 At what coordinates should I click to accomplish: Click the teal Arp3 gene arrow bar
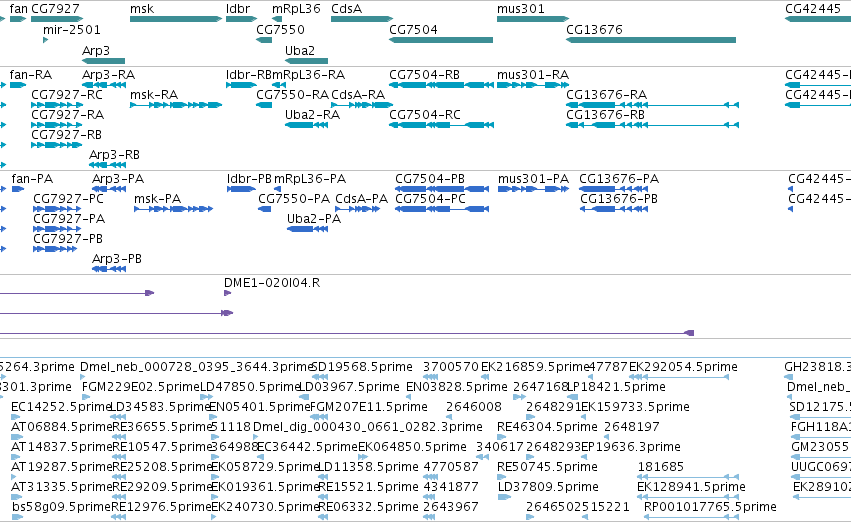(x=103, y=61)
